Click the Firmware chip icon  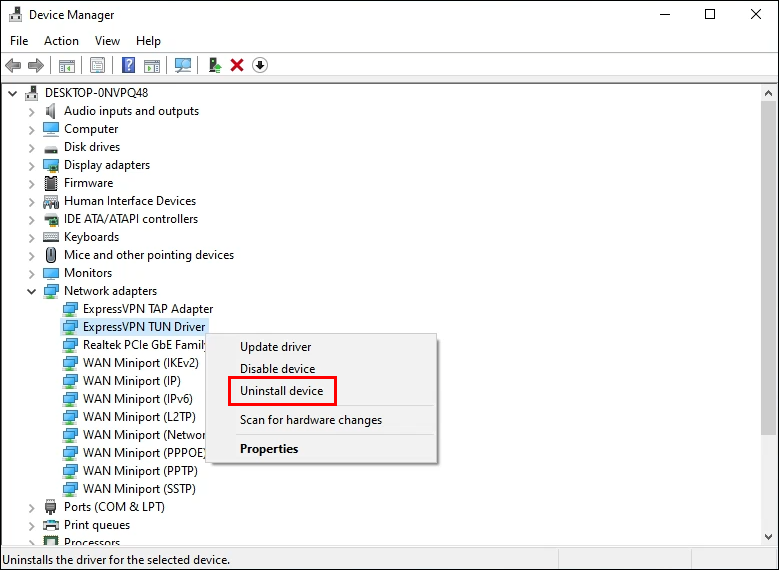(51, 183)
